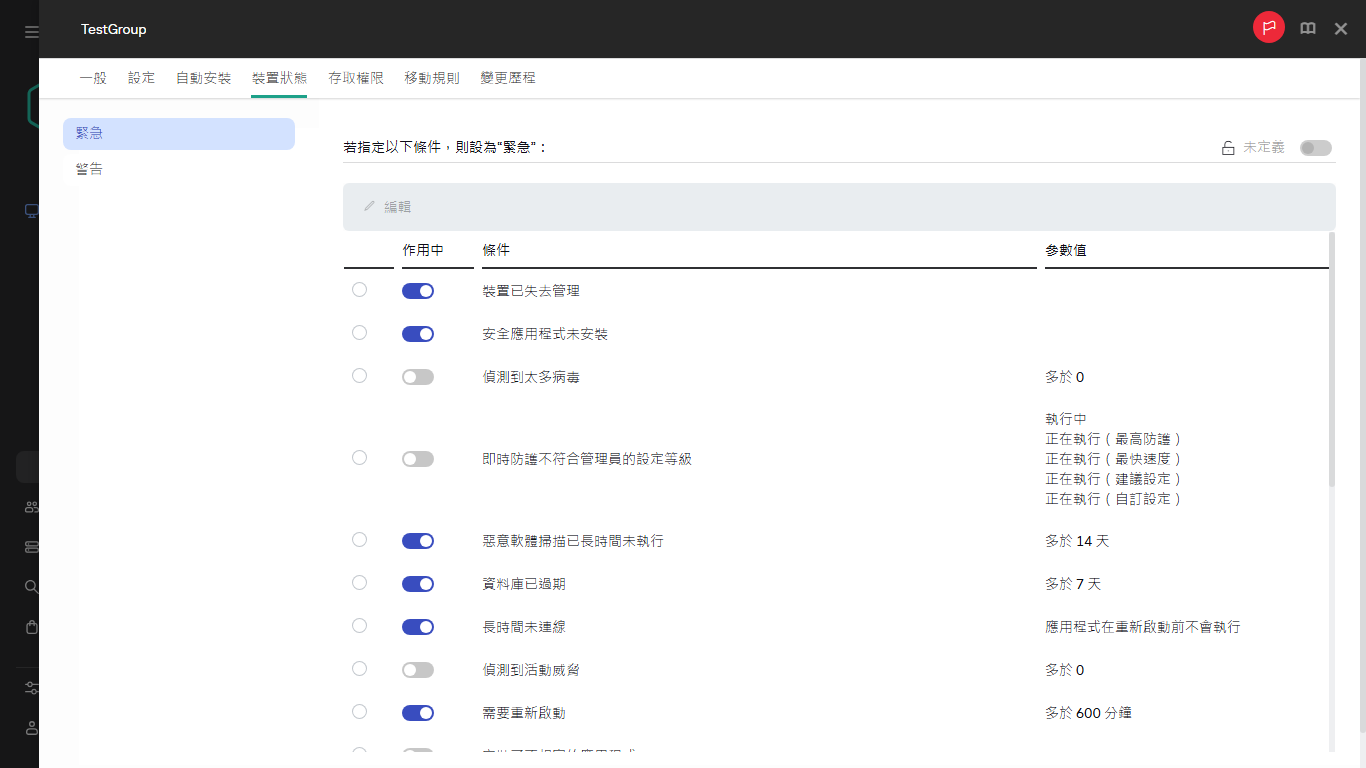The height and width of the screenshot is (768, 1366).
Task: Select the radio button for 資料庫已過期
Action: [359, 583]
